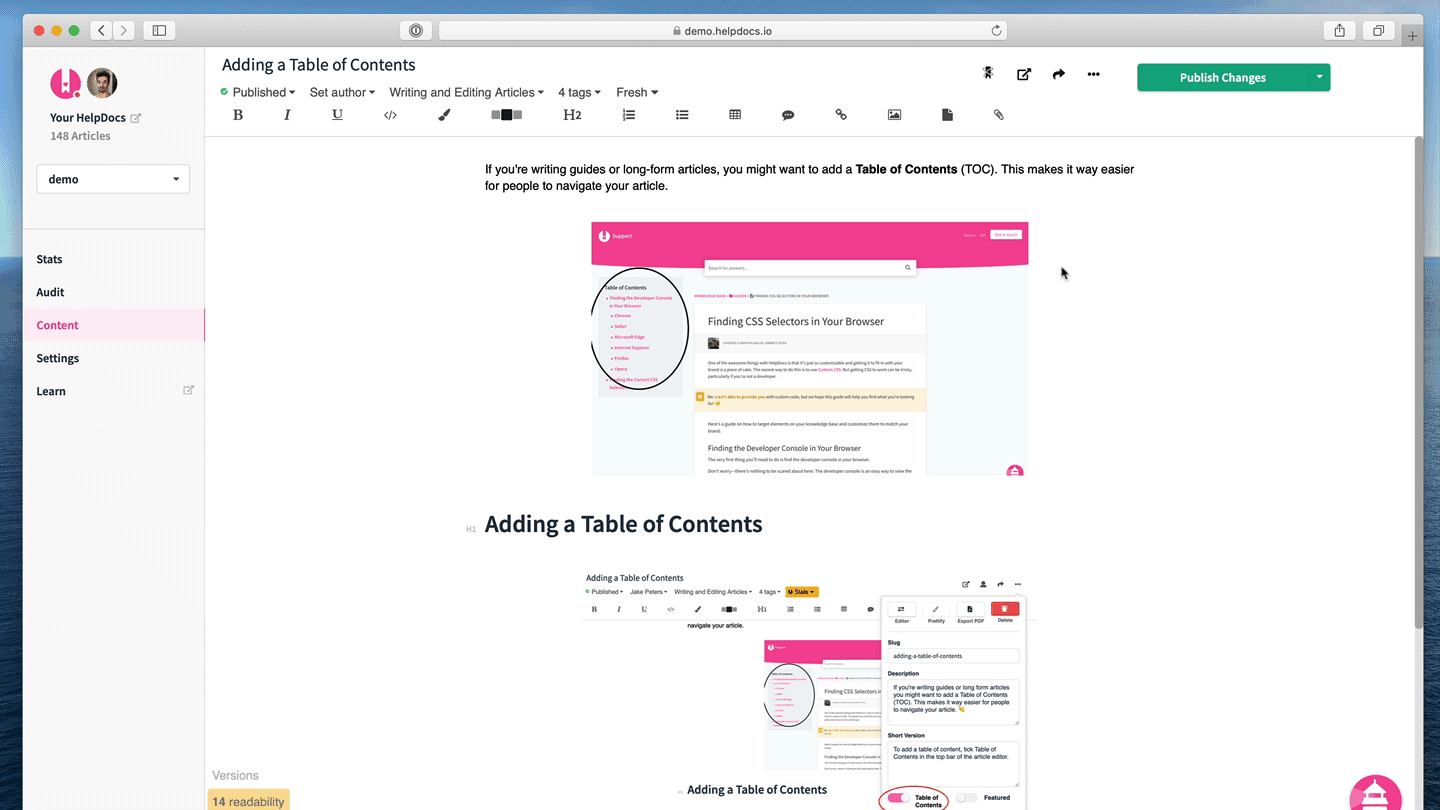Click Safari's address bar demo.helpdocs.io
1440x810 pixels.
pos(722,31)
